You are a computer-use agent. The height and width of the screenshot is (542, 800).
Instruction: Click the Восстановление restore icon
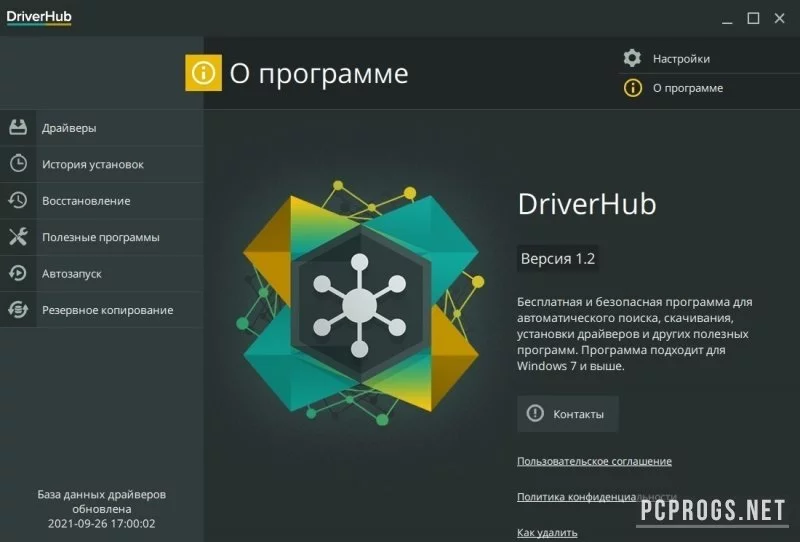pyautogui.click(x=18, y=201)
